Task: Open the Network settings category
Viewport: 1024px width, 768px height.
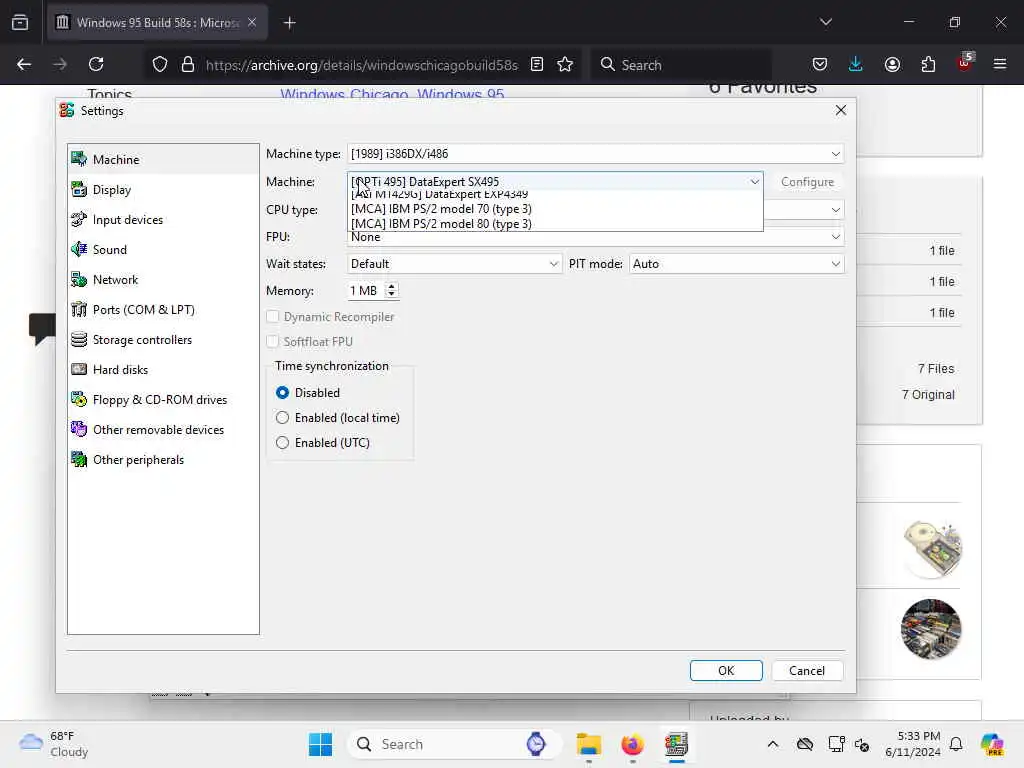Action: click(x=163, y=280)
